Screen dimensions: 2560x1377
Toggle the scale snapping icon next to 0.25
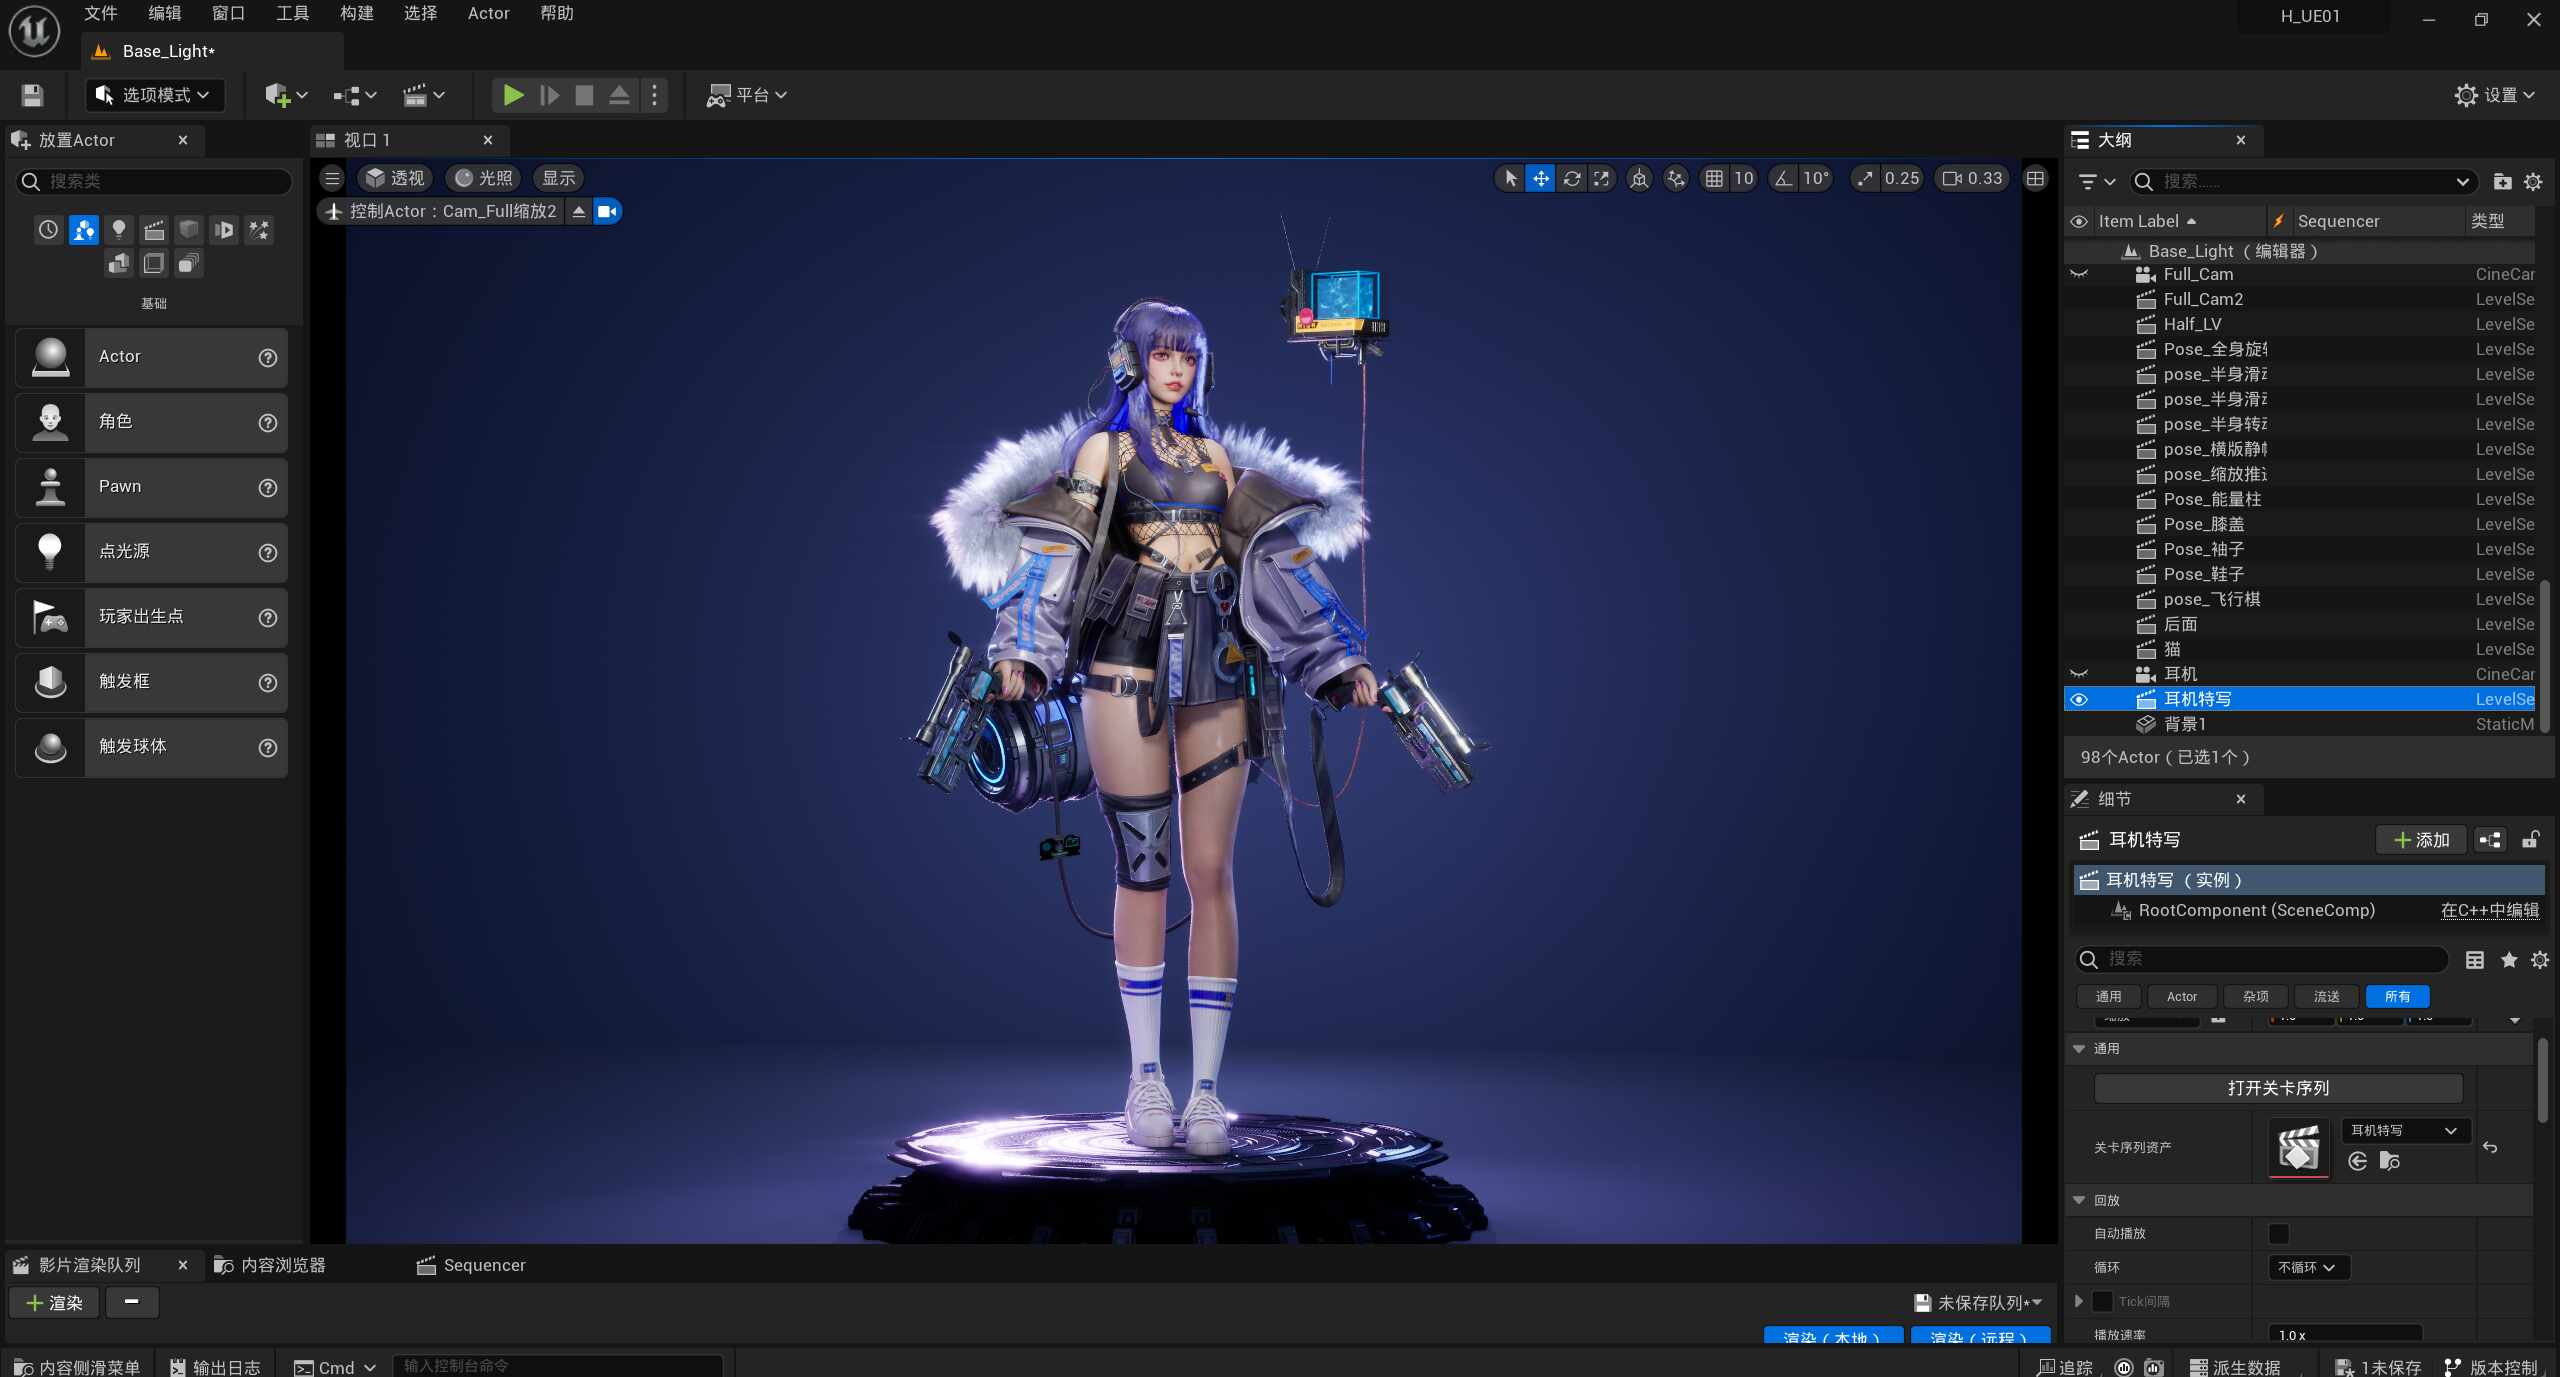1865,178
